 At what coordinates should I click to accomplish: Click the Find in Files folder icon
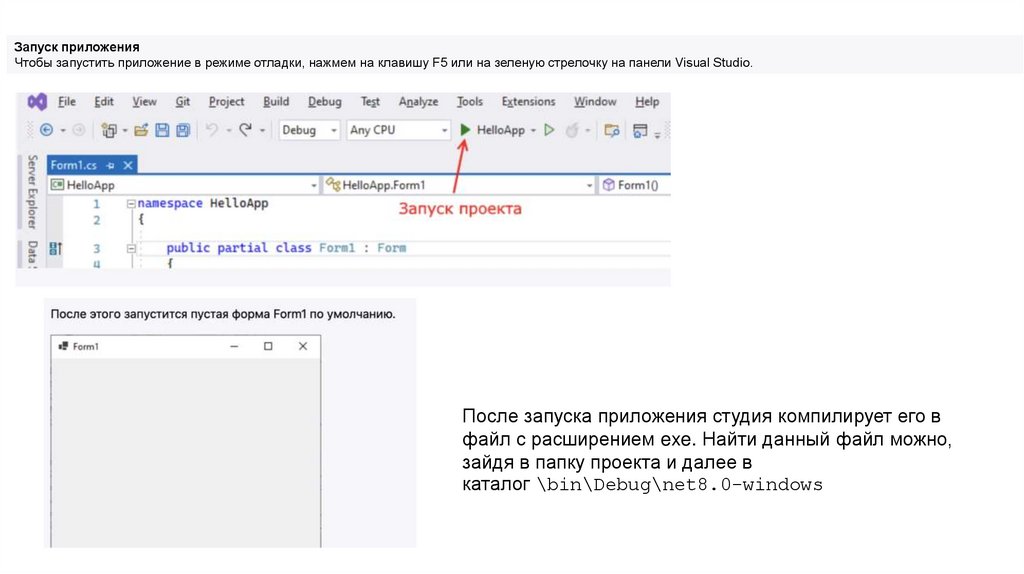click(612, 130)
